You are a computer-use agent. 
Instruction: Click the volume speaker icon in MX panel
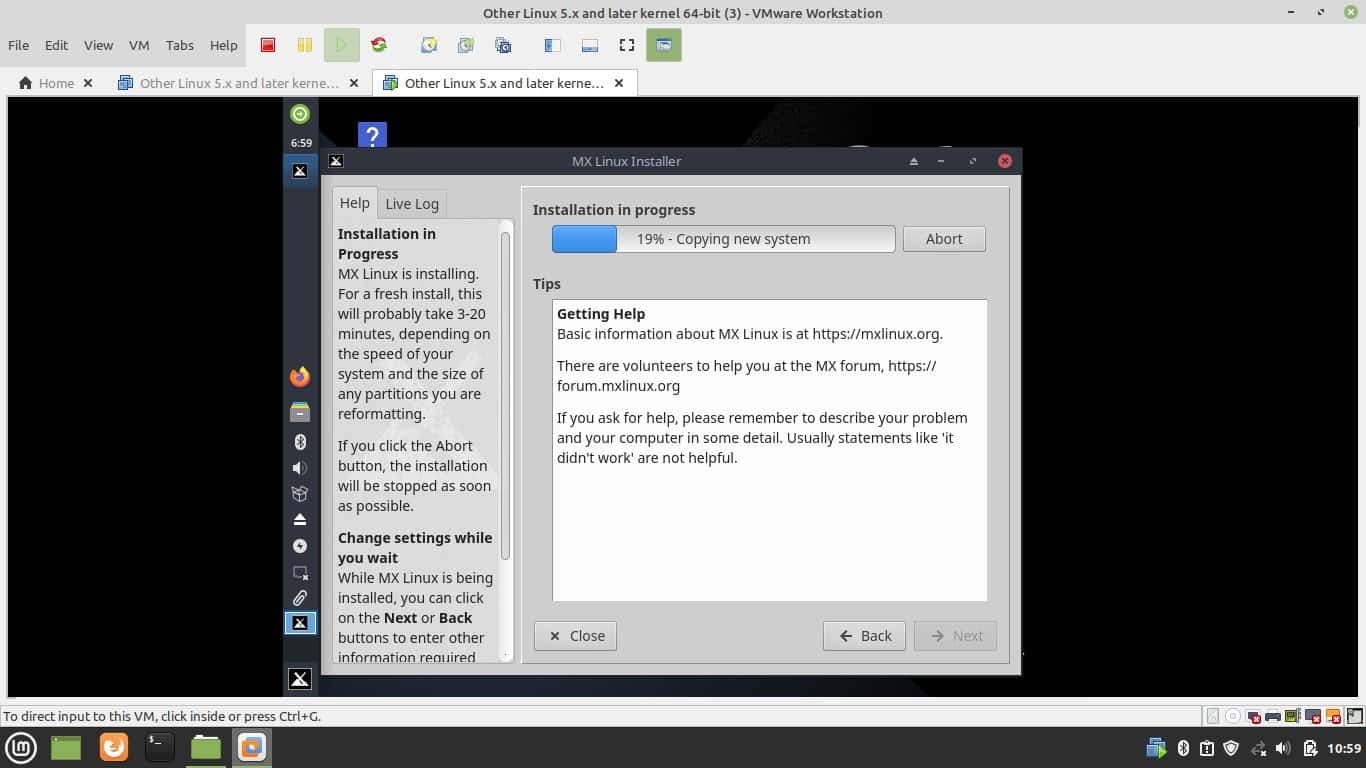coord(300,468)
